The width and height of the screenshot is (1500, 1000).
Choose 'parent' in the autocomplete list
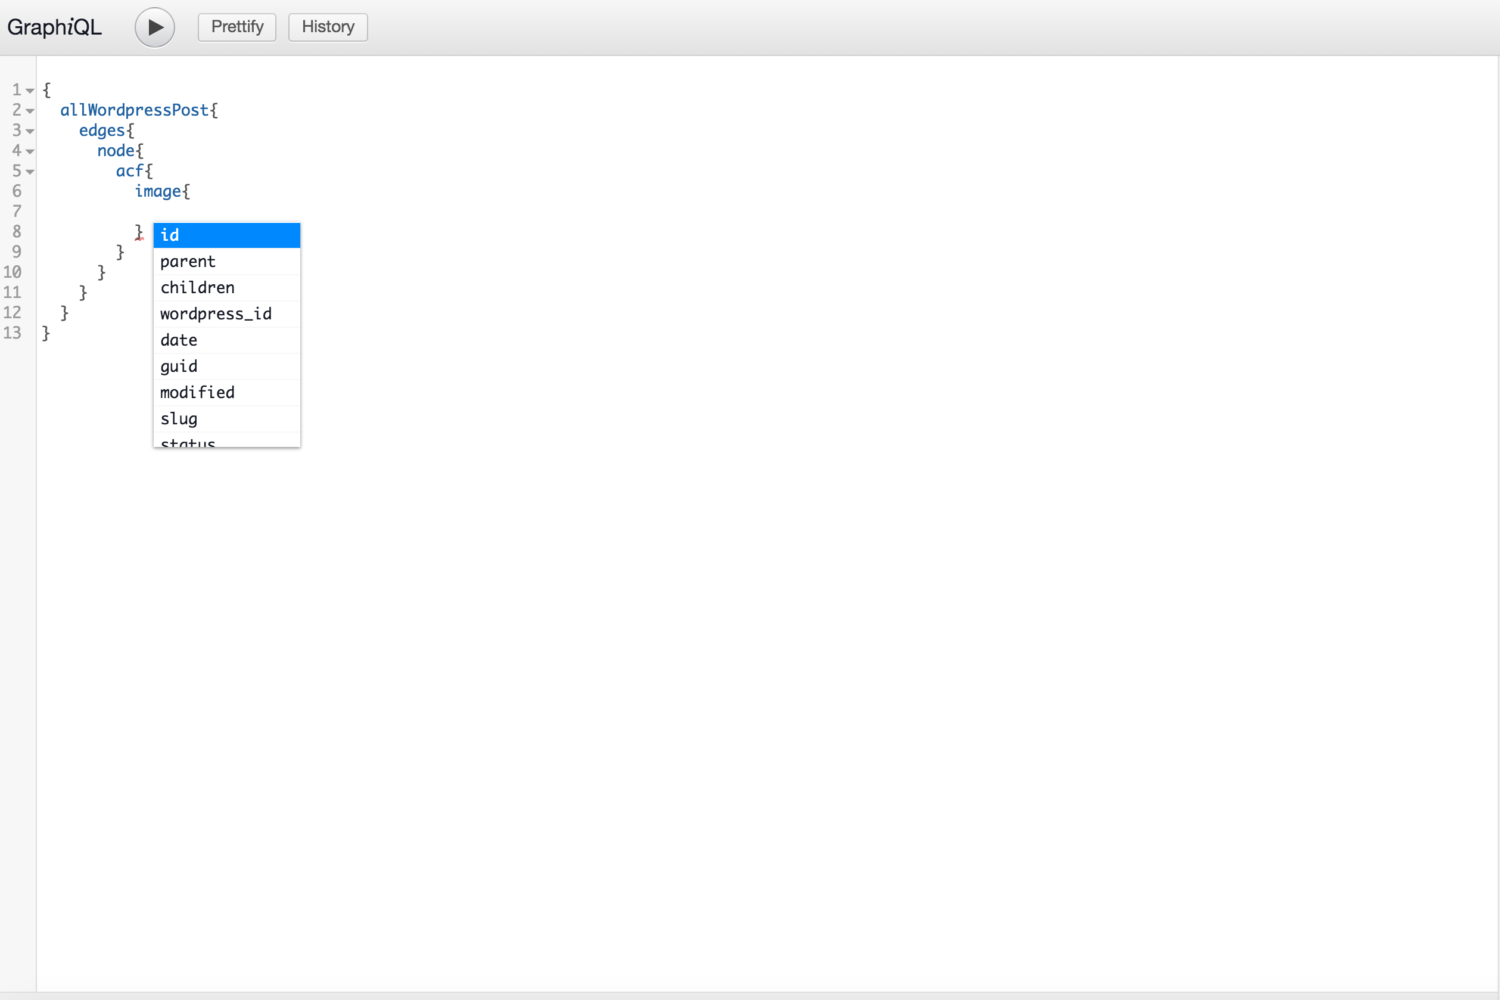click(x=226, y=262)
